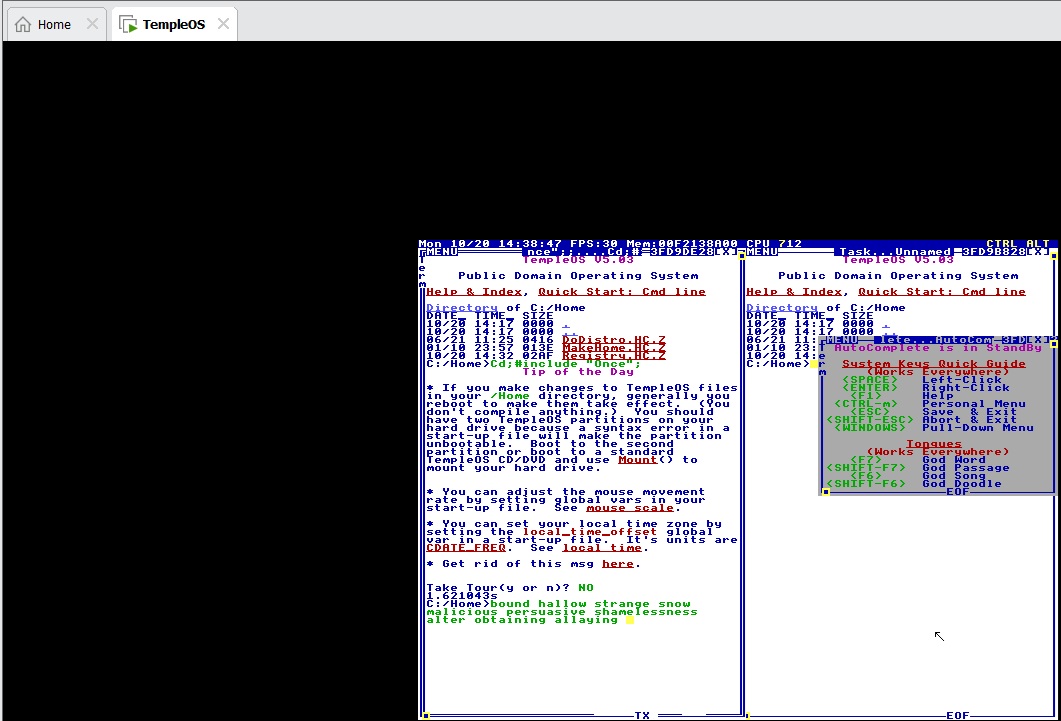Screen dimensions: 1061x721
Task: Click the left window title bar text 'Cd;#'
Action: [x=622, y=252]
